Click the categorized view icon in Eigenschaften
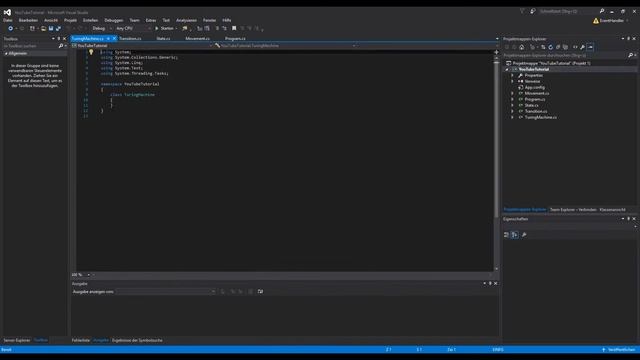Screen dimensions: 640x360 coord(507,235)
